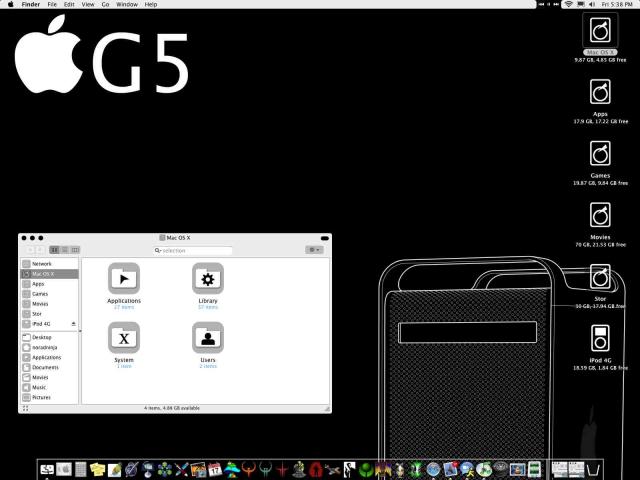Image resolution: width=640 pixels, height=480 pixels.
Task: Select the Movies drive icon on desktop
Action: (600, 215)
